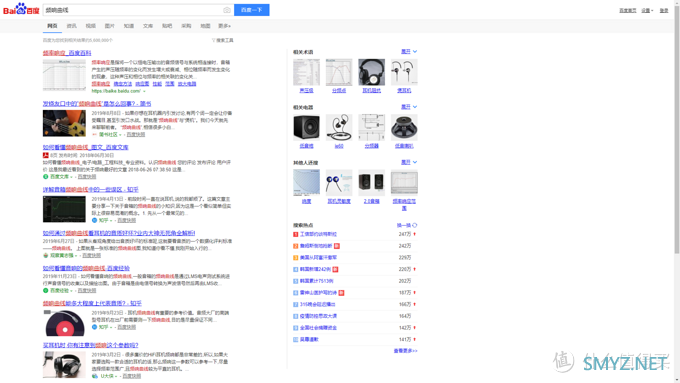Click the Baidu logo

pyautogui.click(x=21, y=9)
